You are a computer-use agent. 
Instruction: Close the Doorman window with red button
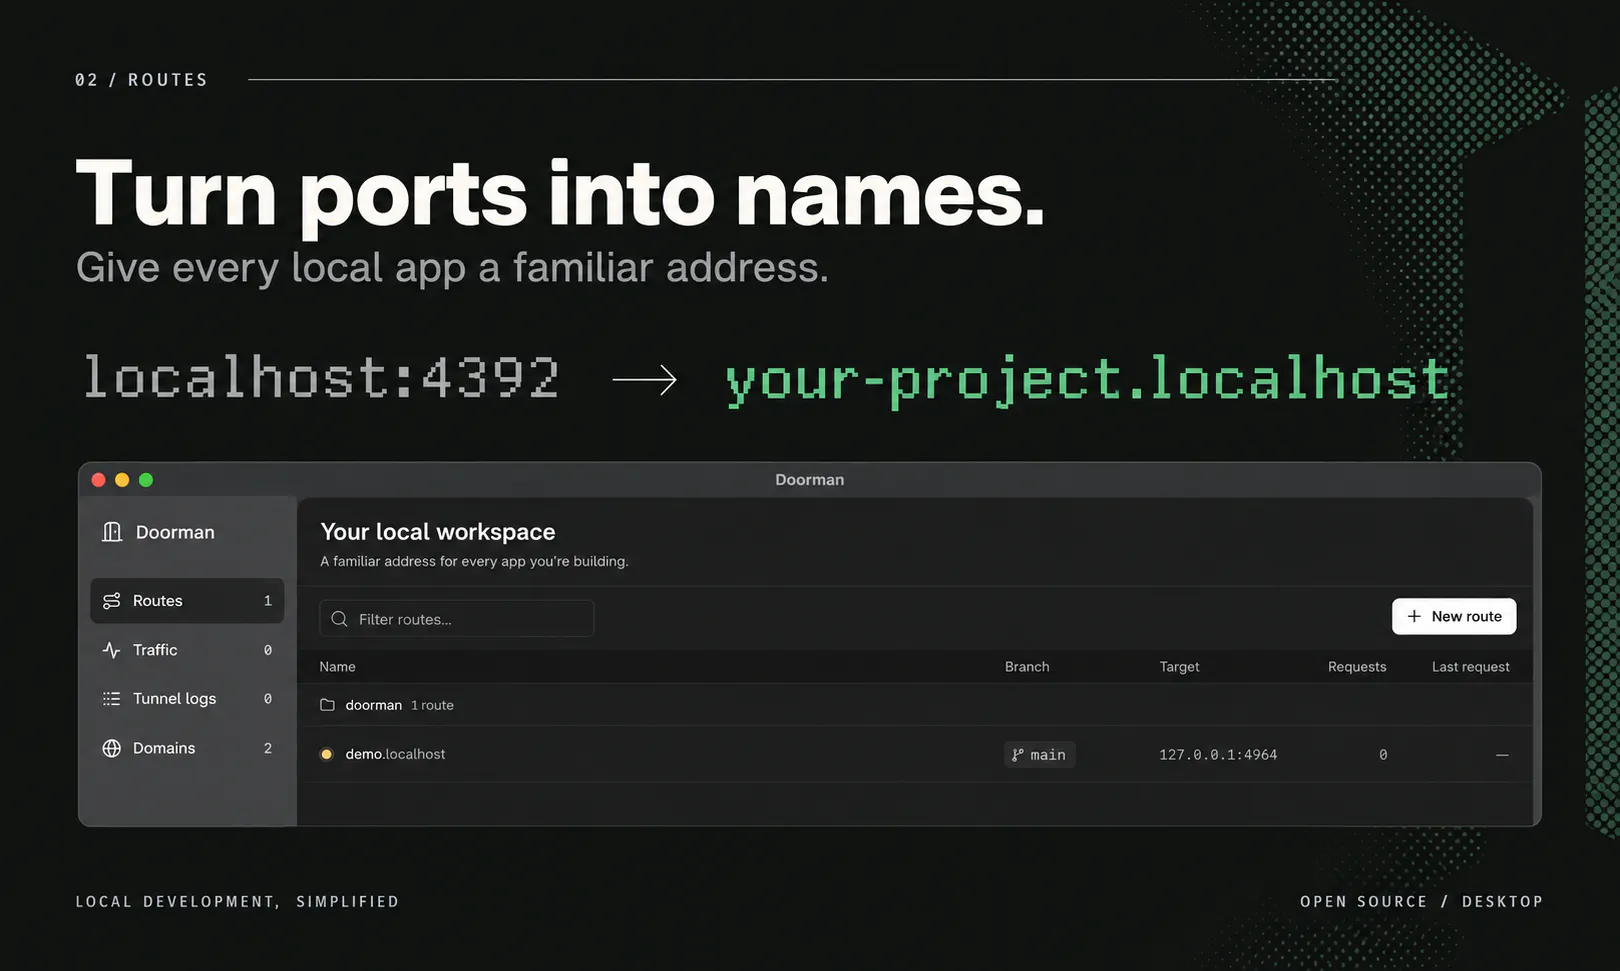click(x=98, y=480)
